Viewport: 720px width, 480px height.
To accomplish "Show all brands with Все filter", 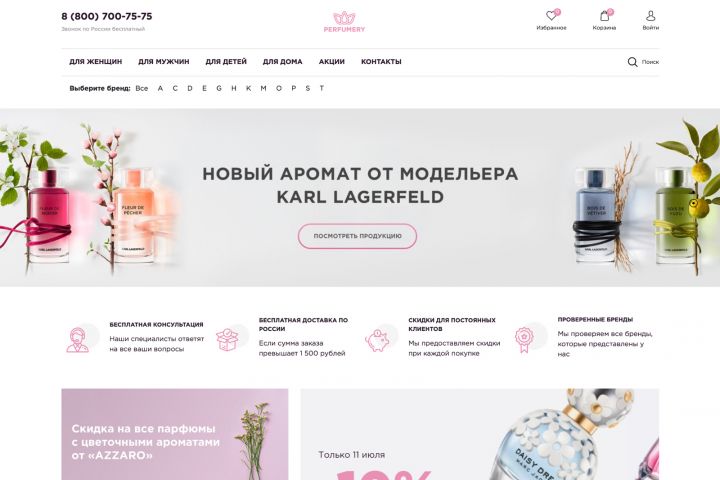I will tap(141, 88).
